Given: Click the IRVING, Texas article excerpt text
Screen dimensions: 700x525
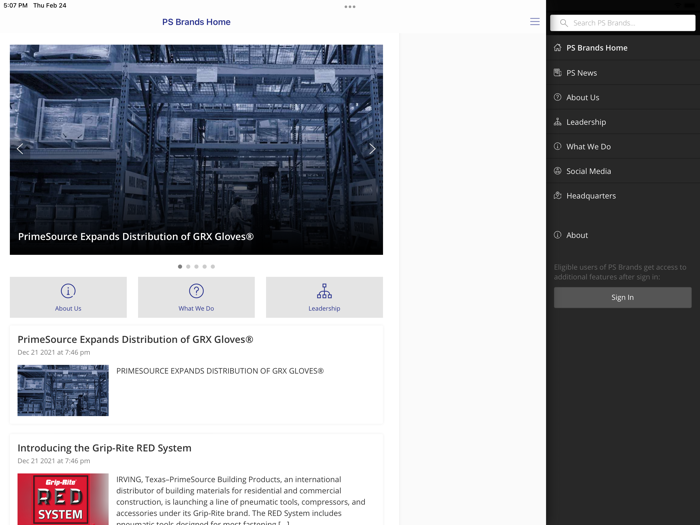Looking at the screenshot, I should tap(241, 502).
